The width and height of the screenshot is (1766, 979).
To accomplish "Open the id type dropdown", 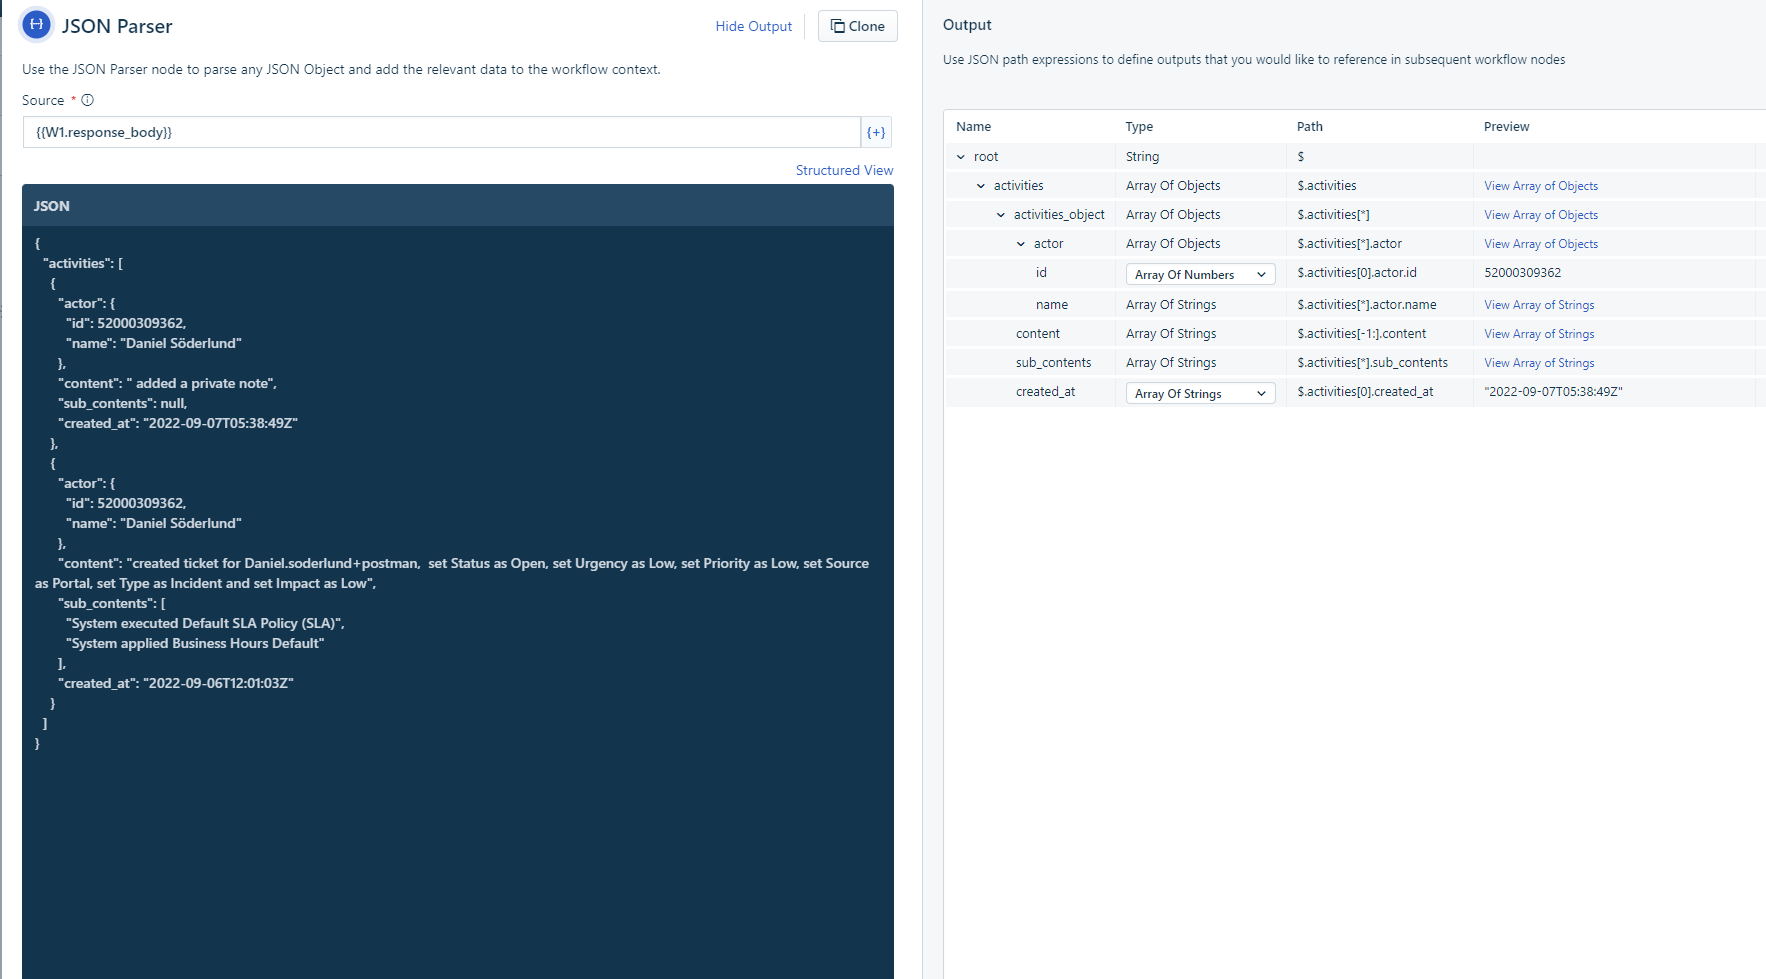I will 1200,274.
